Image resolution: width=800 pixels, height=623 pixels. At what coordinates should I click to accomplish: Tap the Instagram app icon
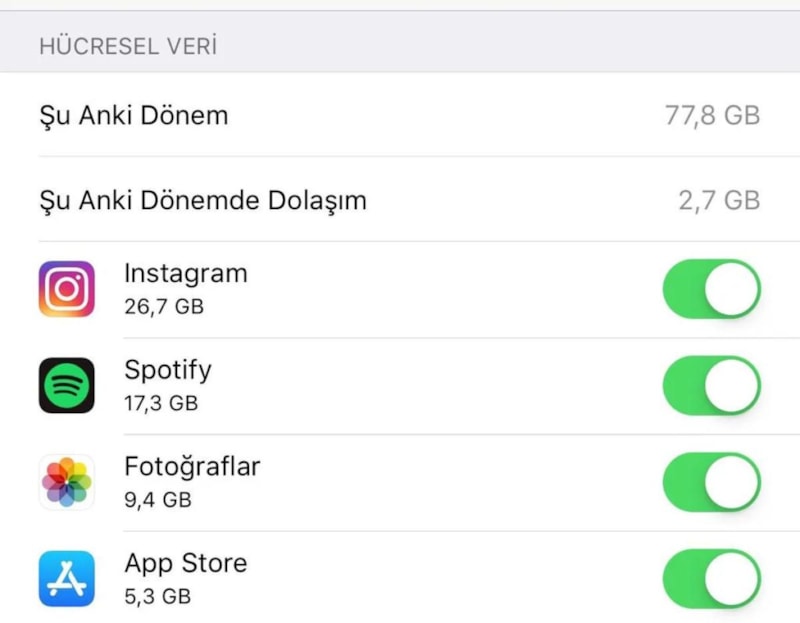67,289
